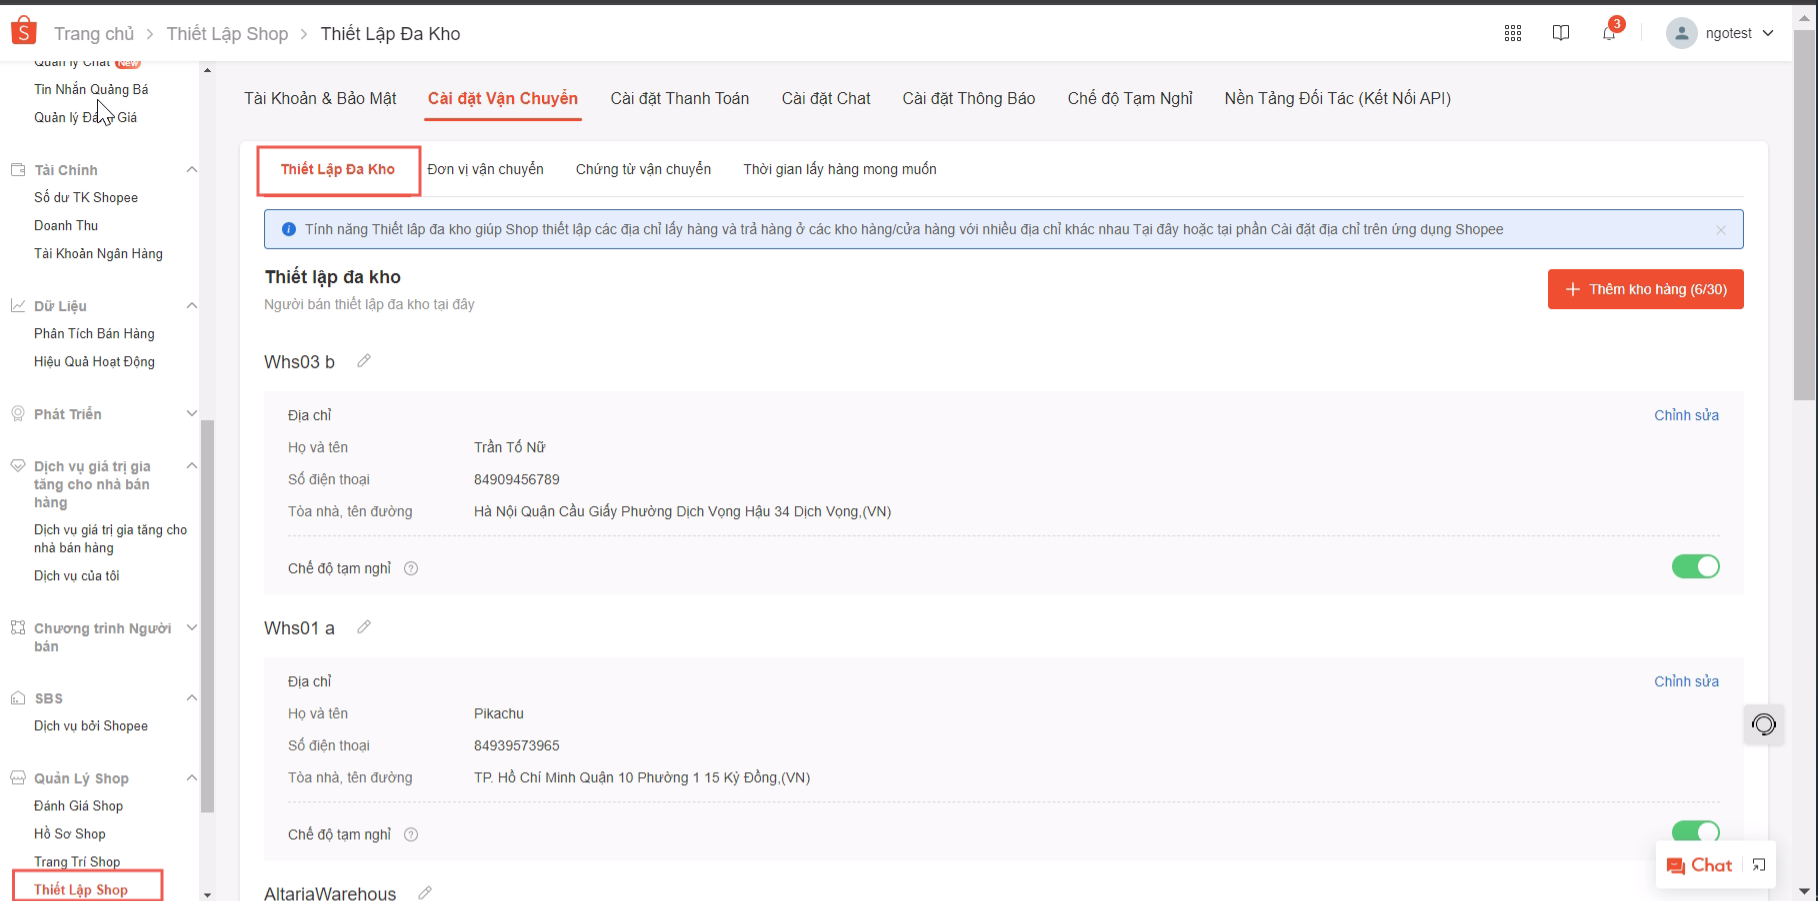Open the notifications bell icon
Viewport: 1818px width, 901px height.
coord(1608,33)
